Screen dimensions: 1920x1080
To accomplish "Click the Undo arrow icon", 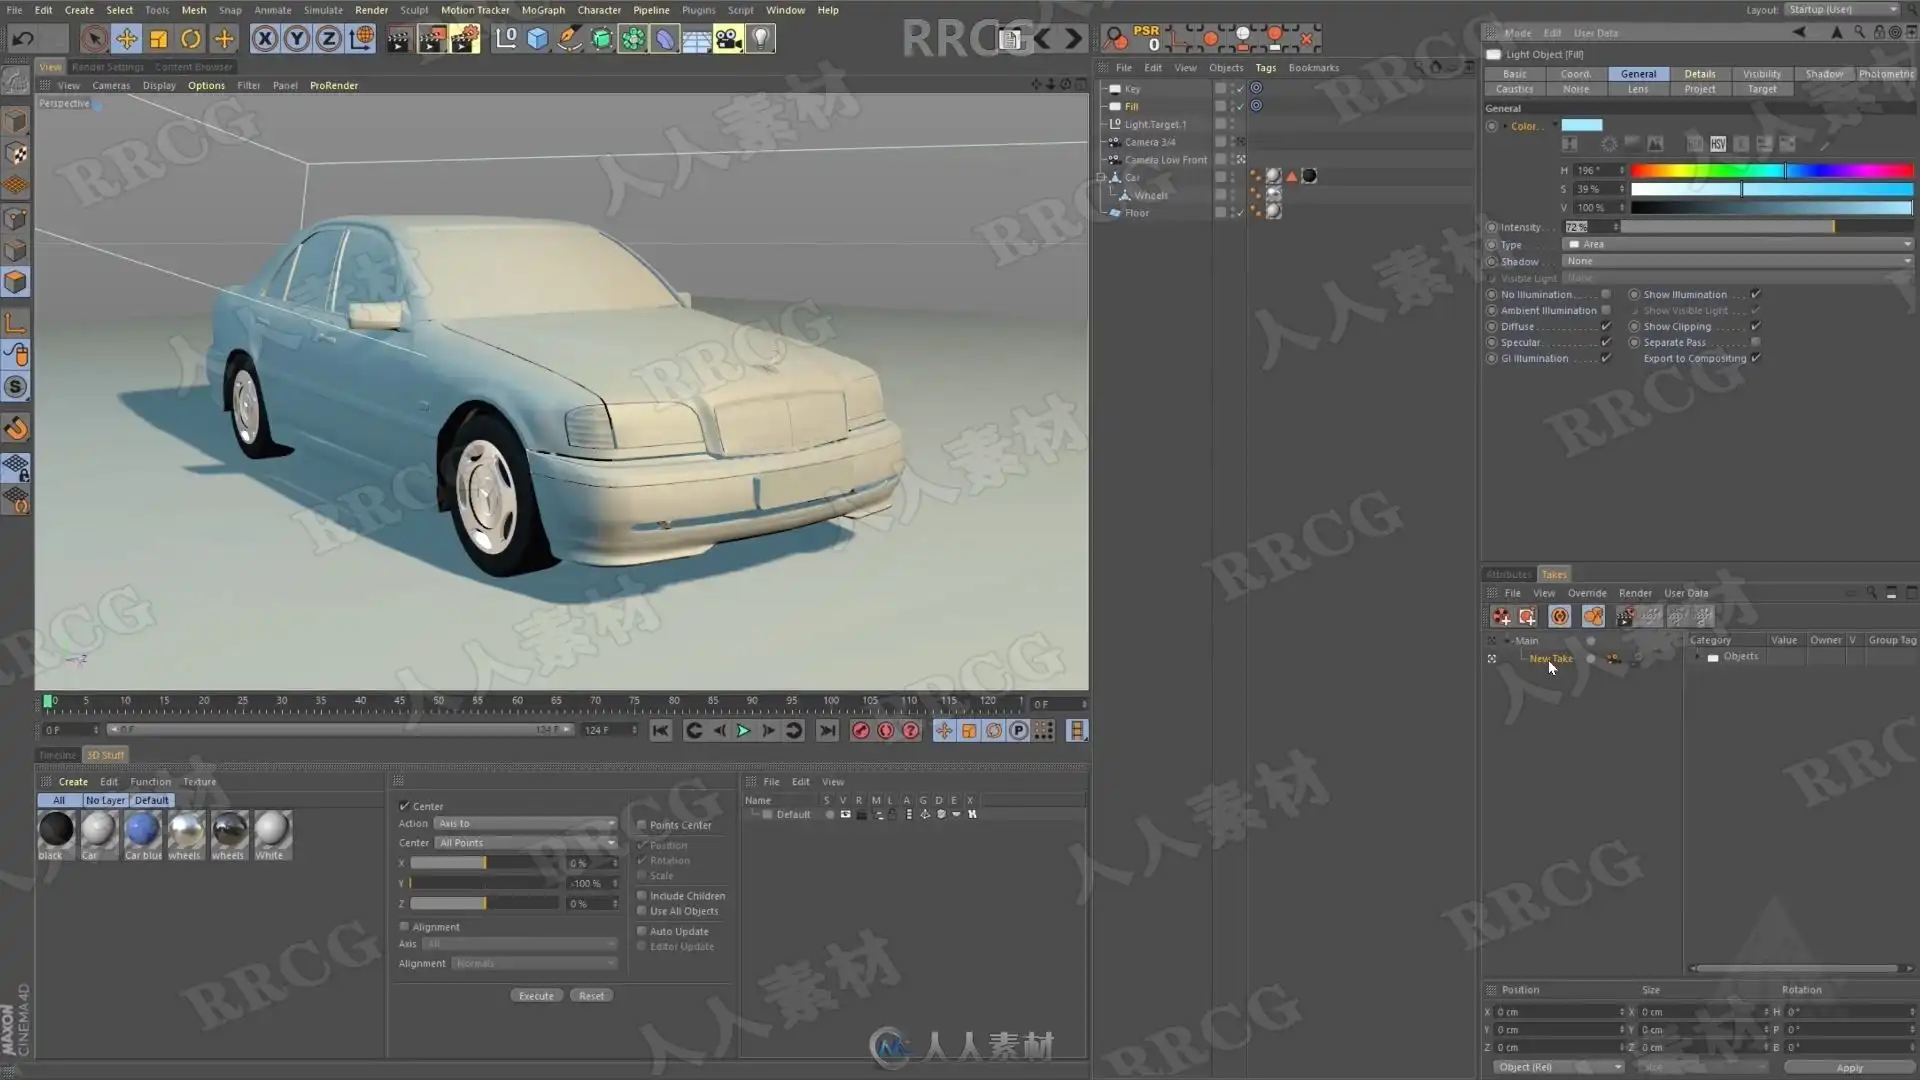I will point(23,39).
